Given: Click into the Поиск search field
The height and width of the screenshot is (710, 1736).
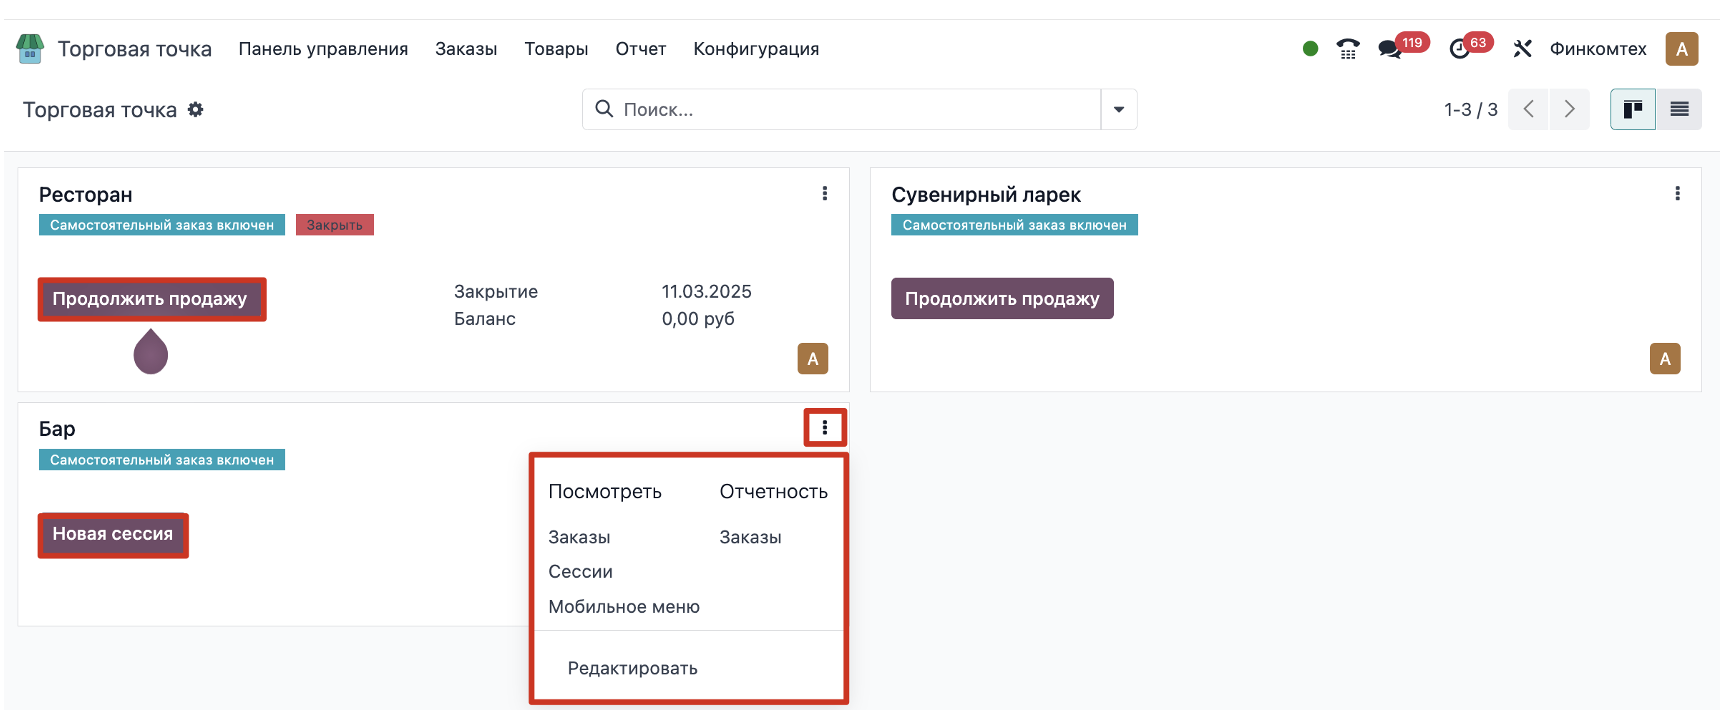Looking at the screenshot, I should click(850, 110).
